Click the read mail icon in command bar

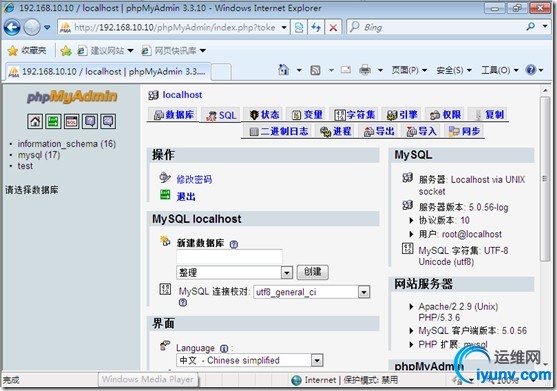coord(346,70)
